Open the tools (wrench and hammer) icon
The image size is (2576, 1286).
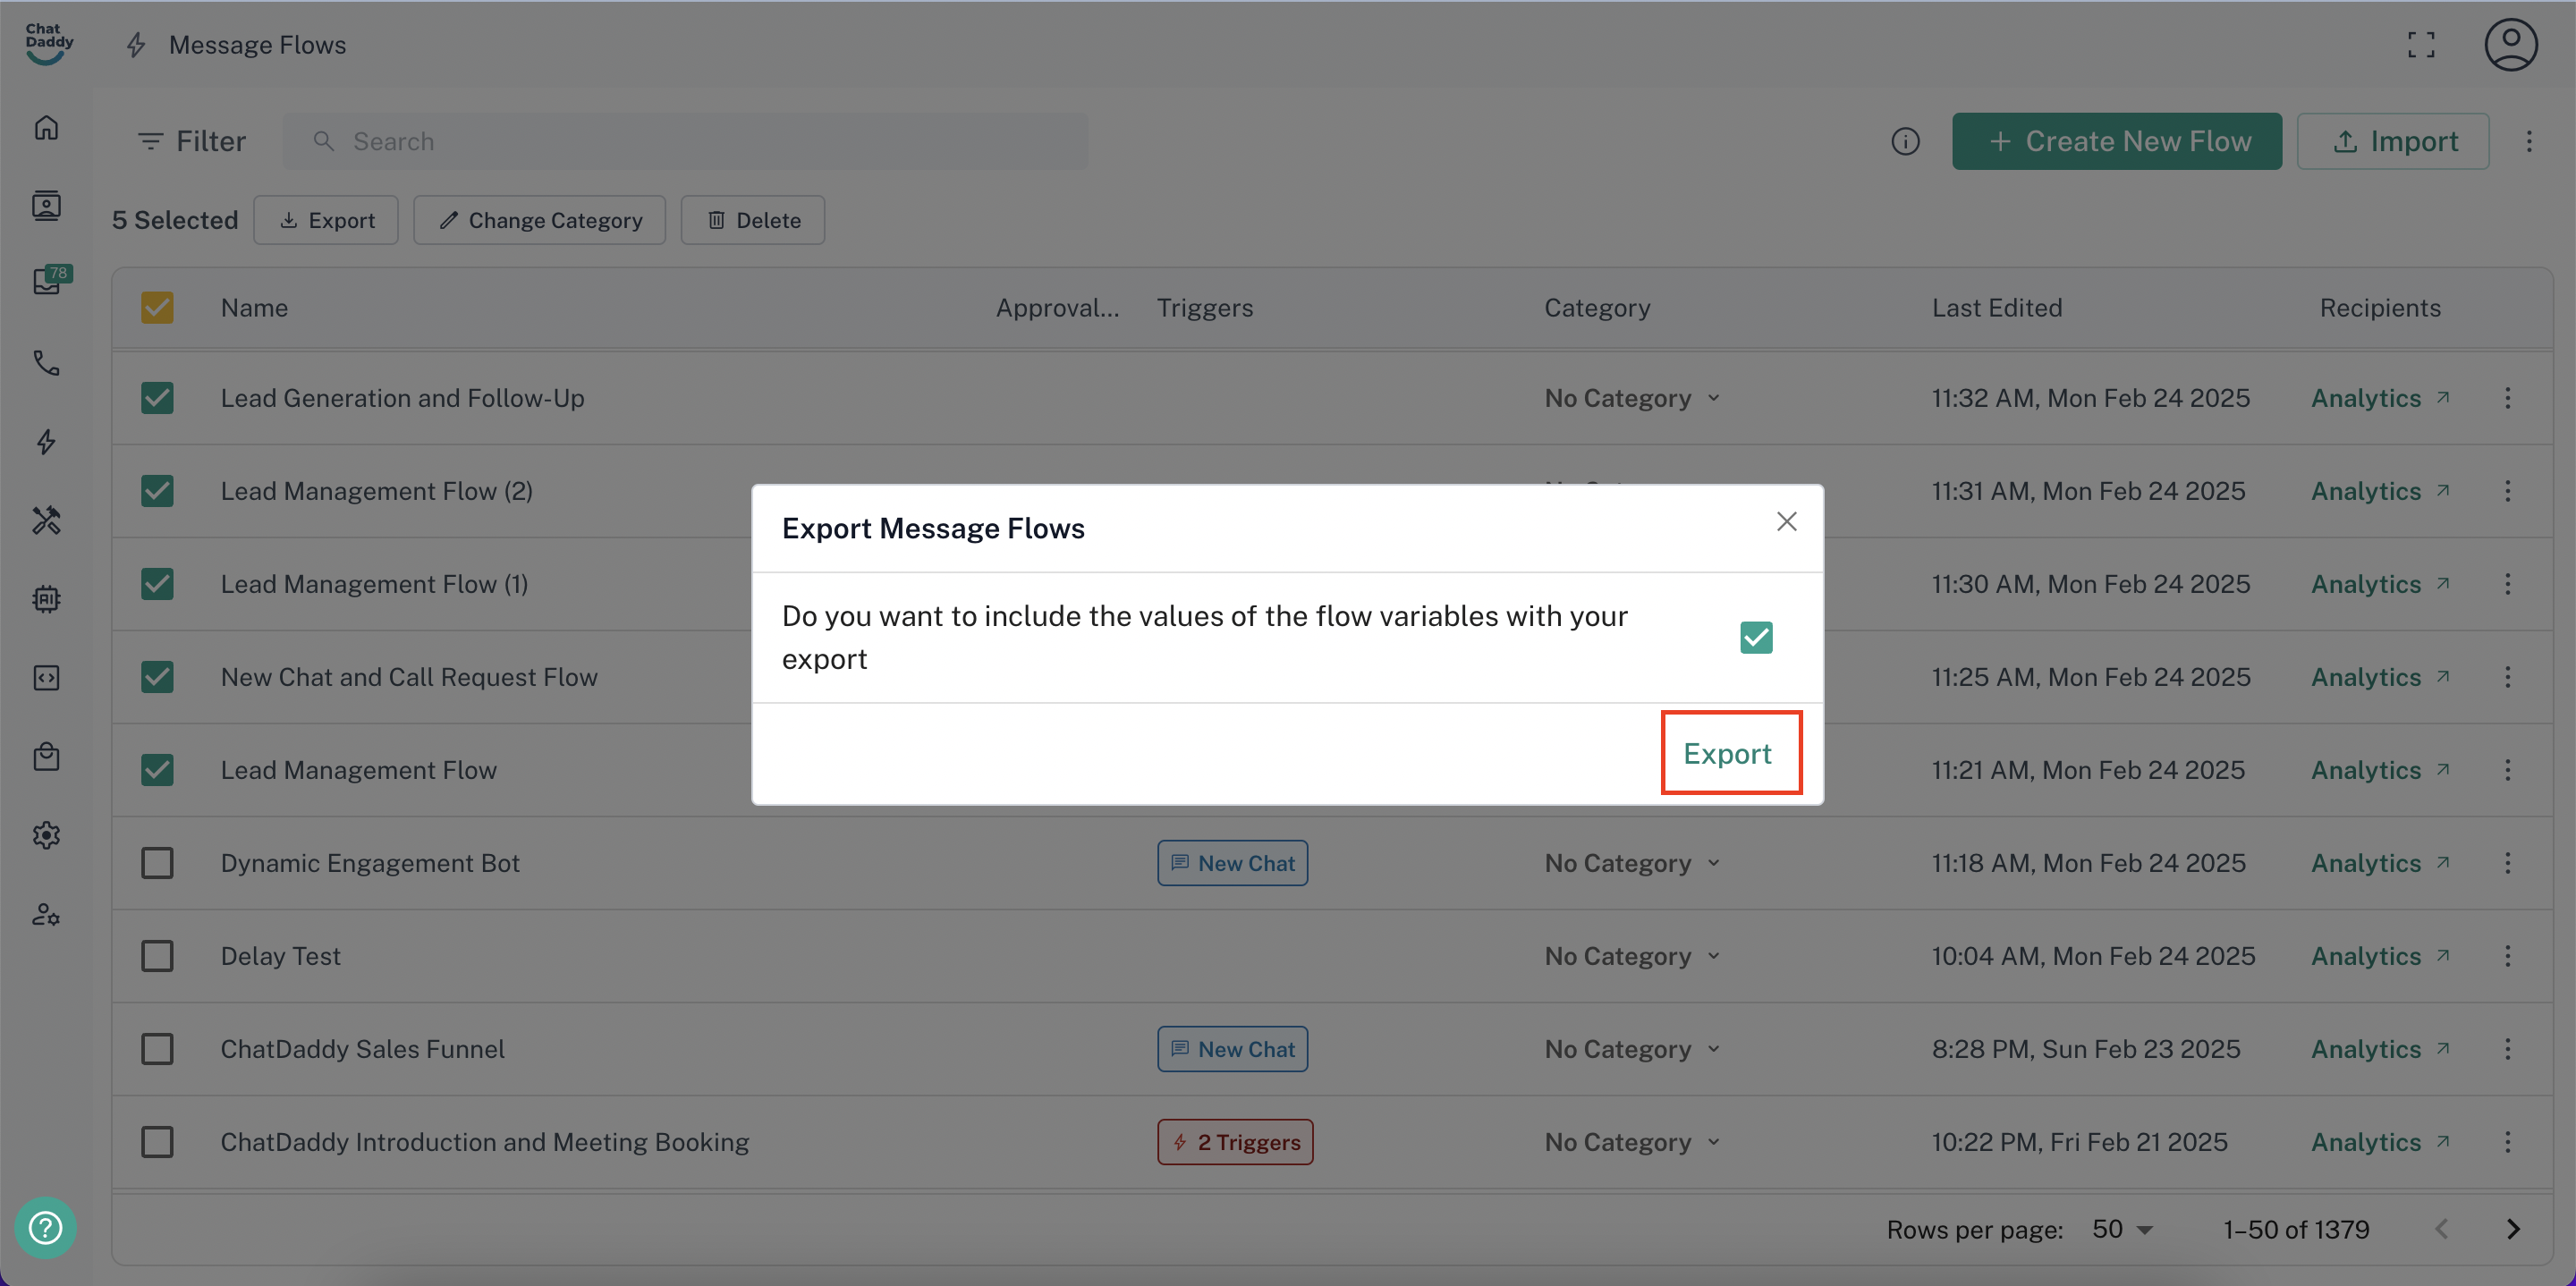click(x=46, y=520)
